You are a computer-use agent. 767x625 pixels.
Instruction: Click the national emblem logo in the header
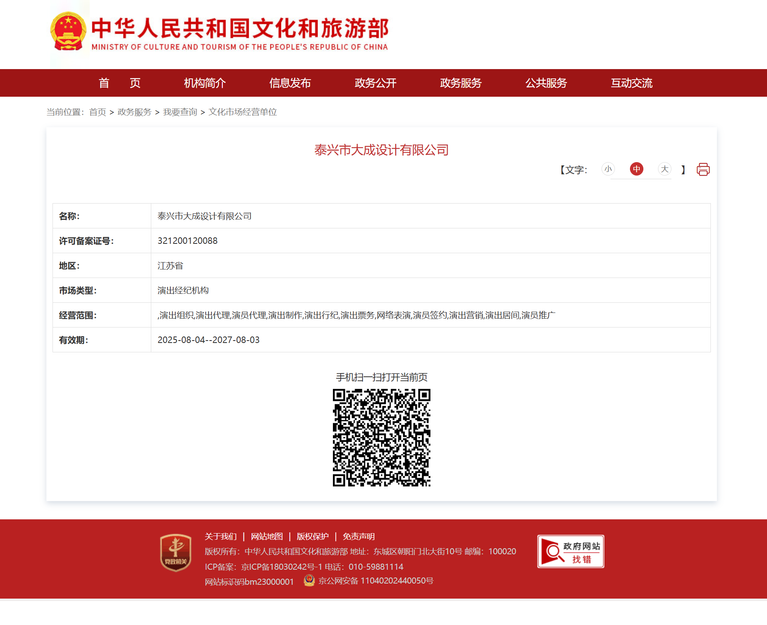click(68, 32)
